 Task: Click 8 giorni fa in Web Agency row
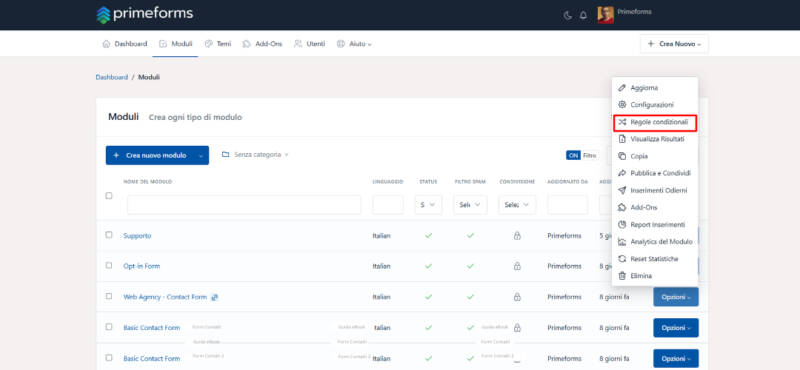pyautogui.click(x=614, y=297)
